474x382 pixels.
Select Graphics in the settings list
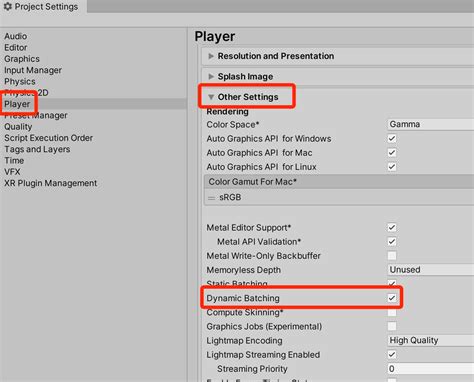pyautogui.click(x=22, y=59)
